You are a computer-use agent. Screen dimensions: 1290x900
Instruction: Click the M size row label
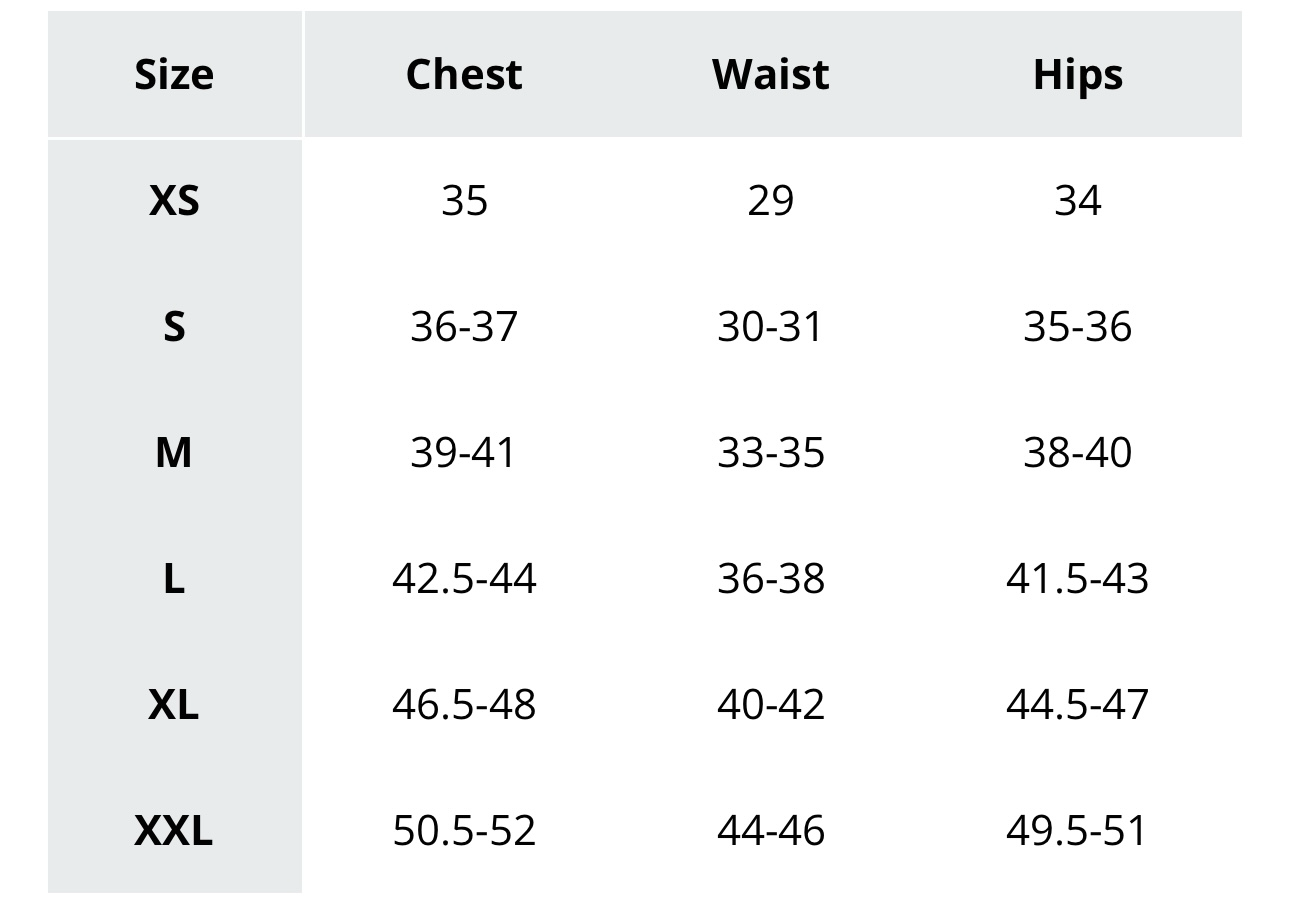[x=174, y=453]
